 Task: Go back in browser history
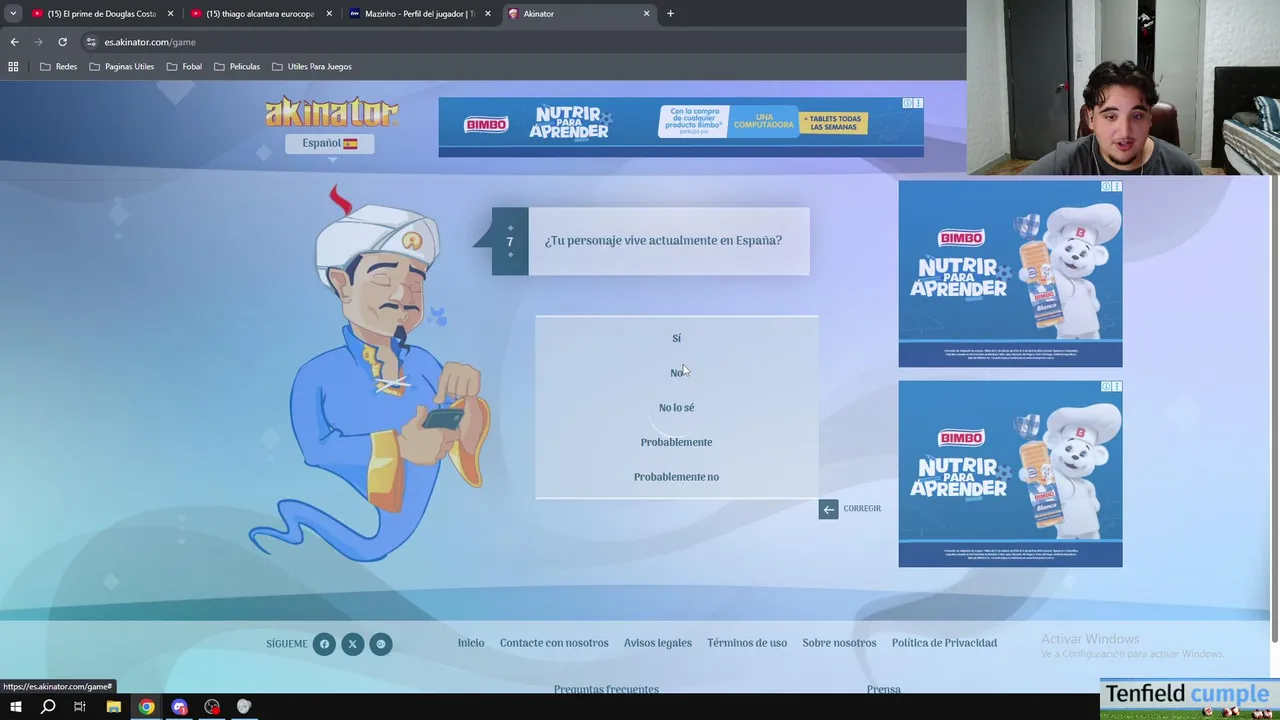(14, 42)
